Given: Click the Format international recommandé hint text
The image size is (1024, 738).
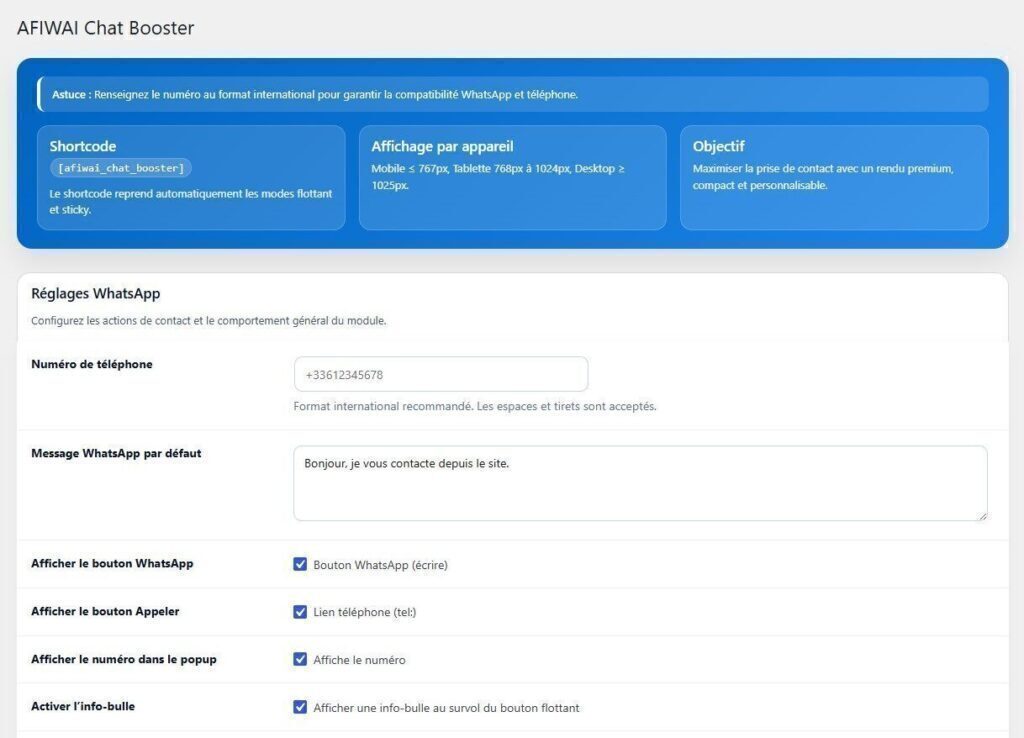Looking at the screenshot, I should [475, 406].
